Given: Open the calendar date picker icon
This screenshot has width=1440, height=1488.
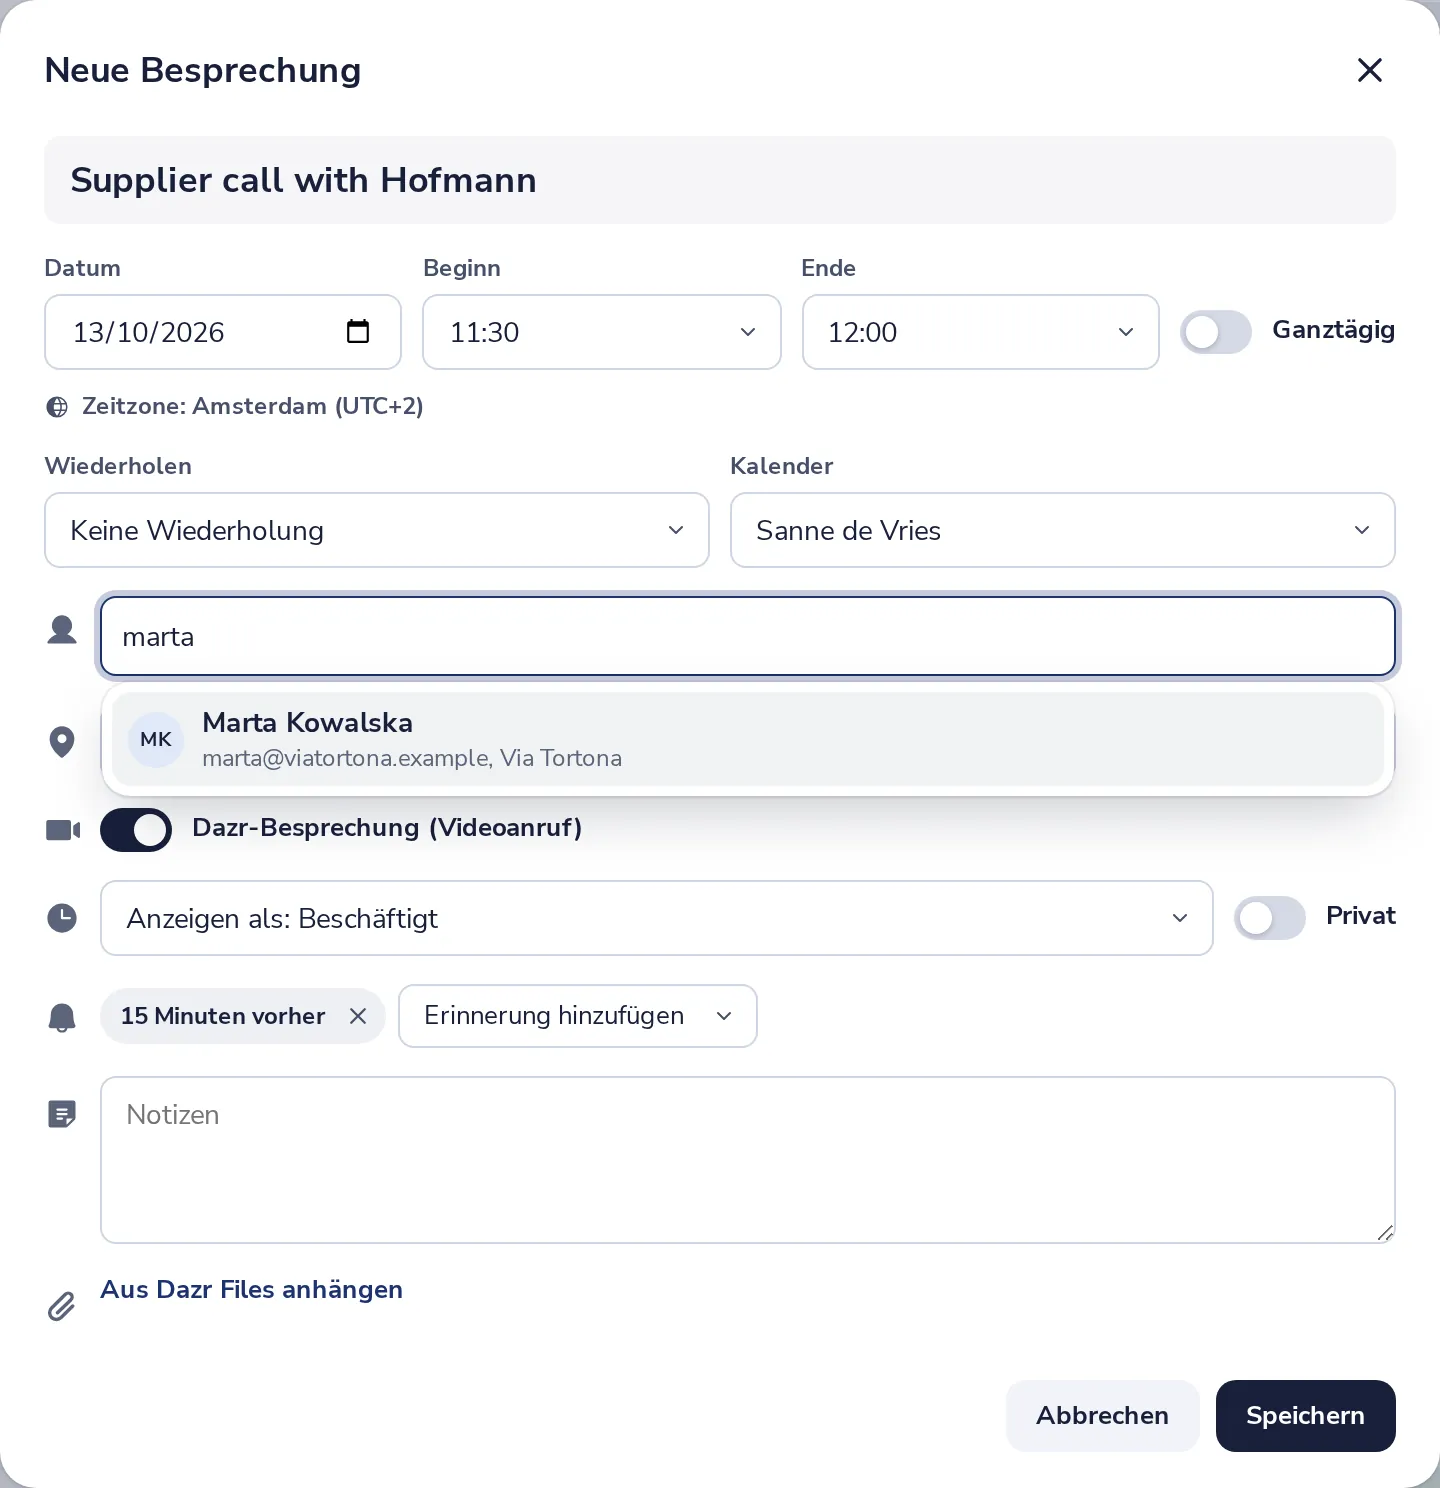Looking at the screenshot, I should 357,331.
